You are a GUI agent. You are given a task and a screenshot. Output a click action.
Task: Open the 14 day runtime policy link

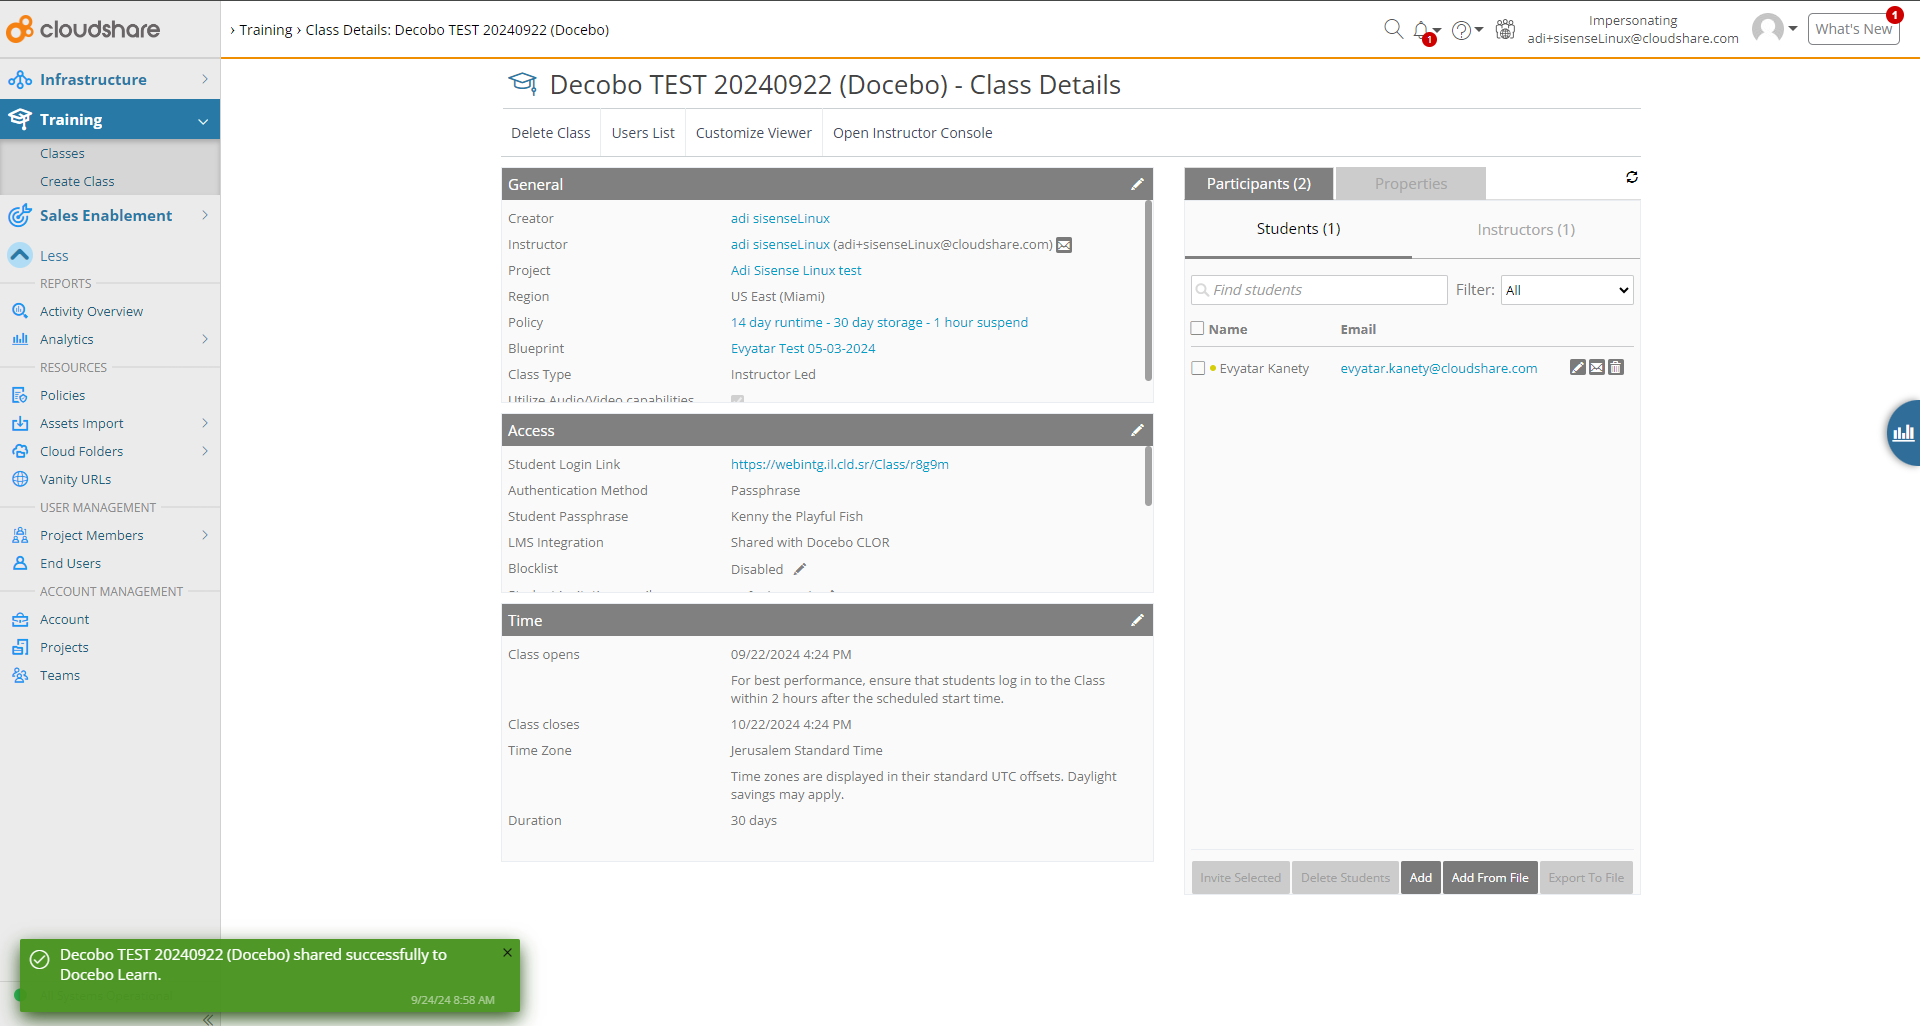[879, 322]
